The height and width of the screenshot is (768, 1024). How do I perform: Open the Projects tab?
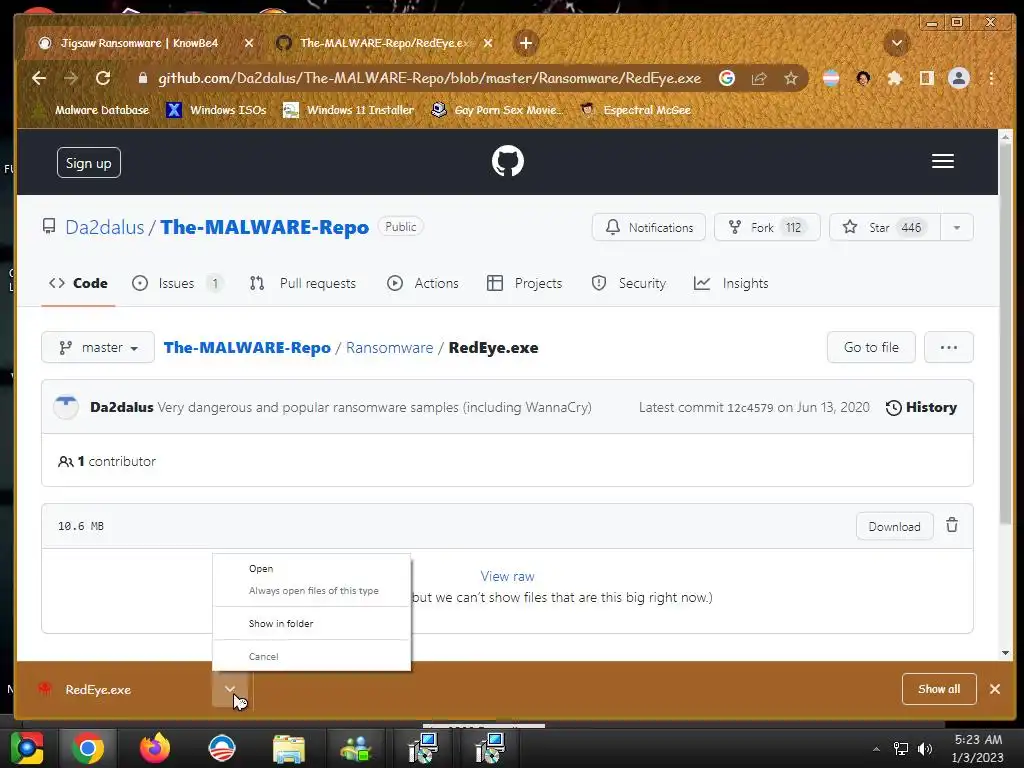point(524,283)
